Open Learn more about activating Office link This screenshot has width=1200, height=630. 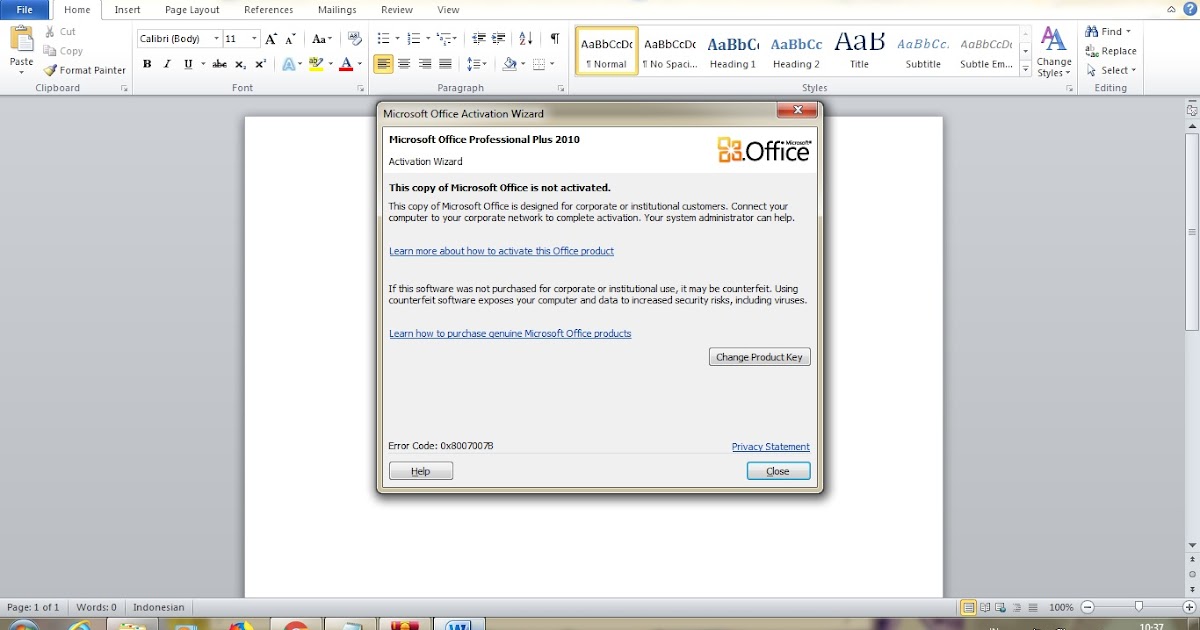[x=501, y=251]
